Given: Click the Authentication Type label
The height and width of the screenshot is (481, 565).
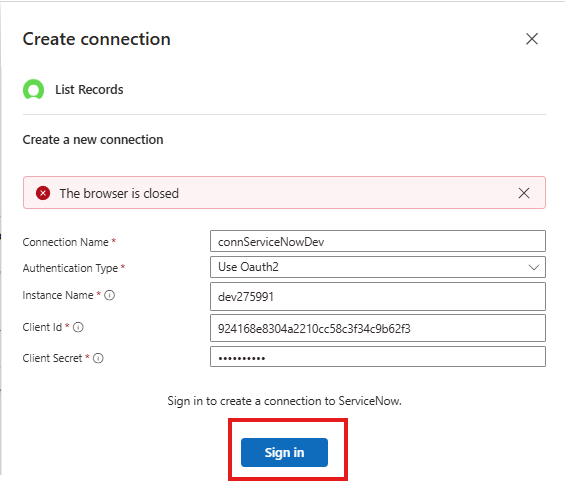Looking at the screenshot, I should (70, 268).
